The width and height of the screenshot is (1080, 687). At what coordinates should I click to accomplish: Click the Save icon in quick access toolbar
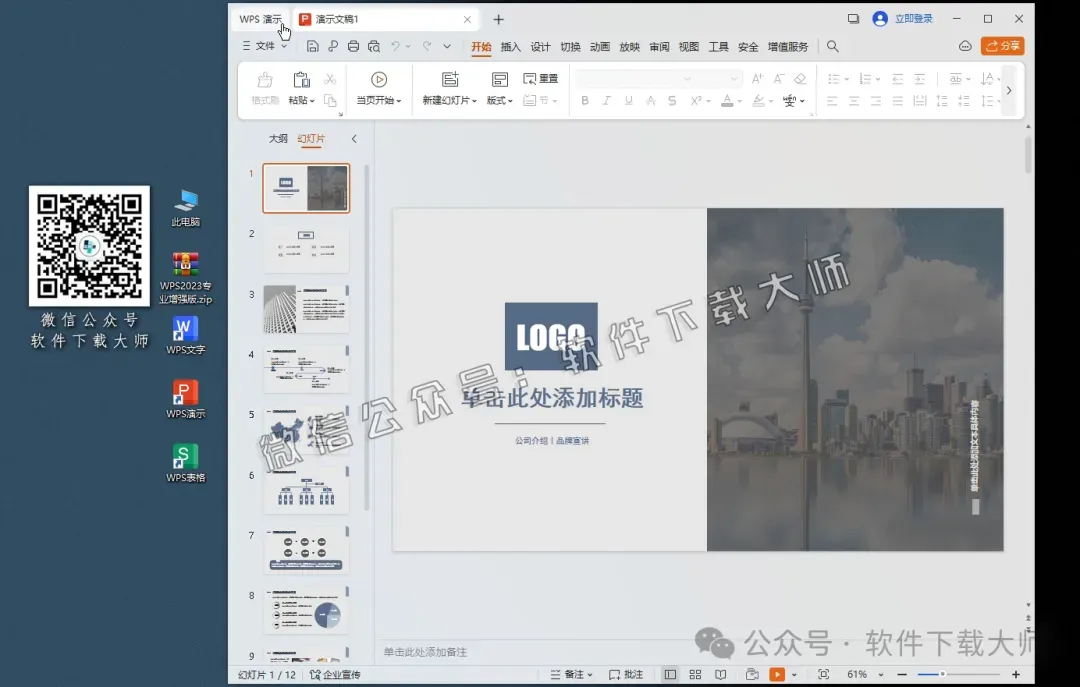(313, 46)
